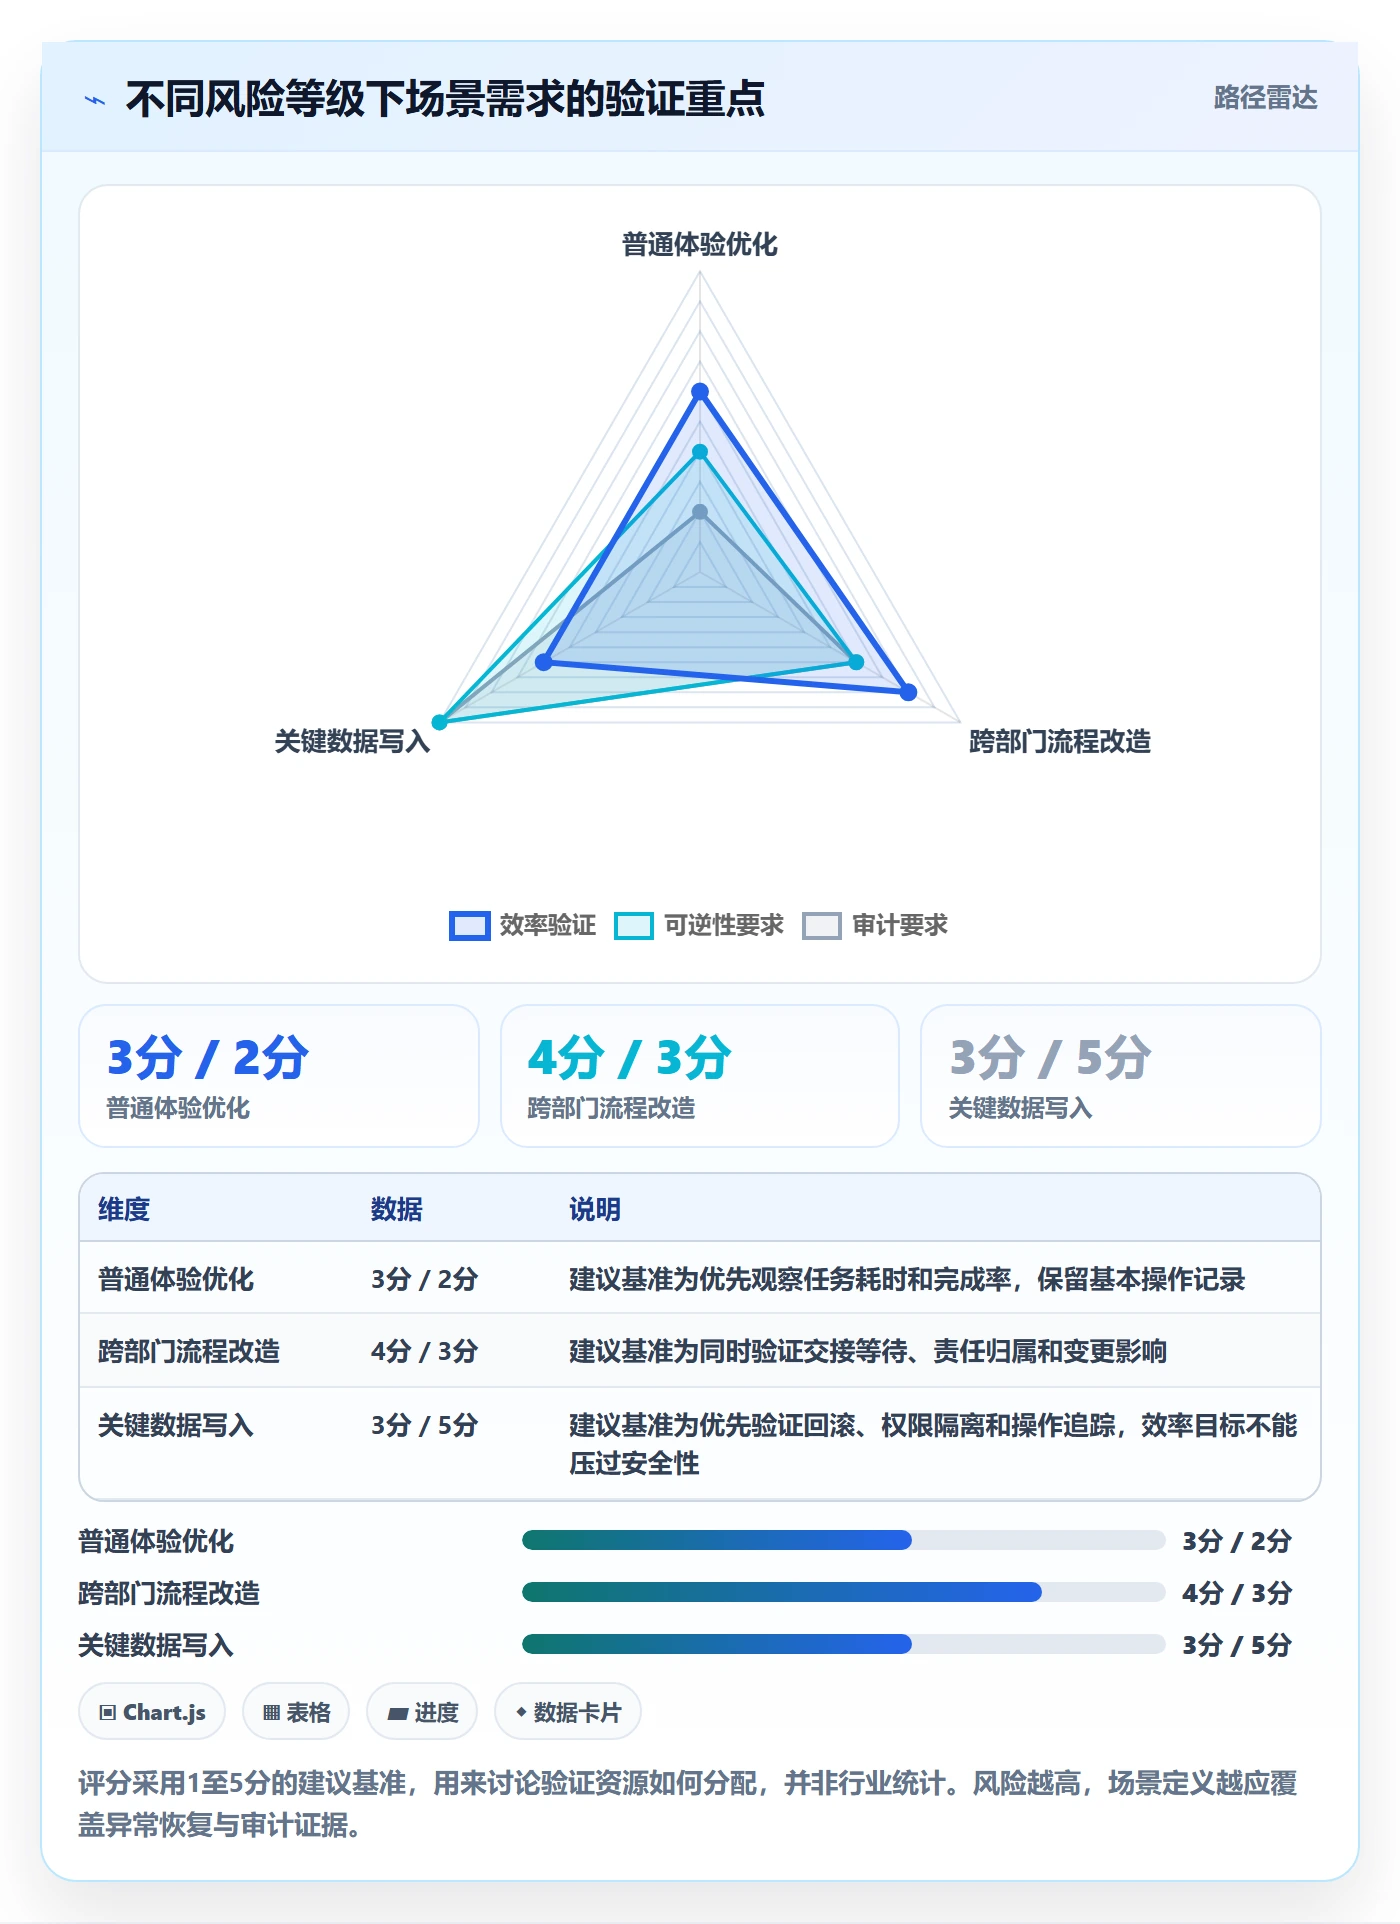Open the 4分 / 3分 跨部门流程改造 stat card

(x=700, y=1076)
